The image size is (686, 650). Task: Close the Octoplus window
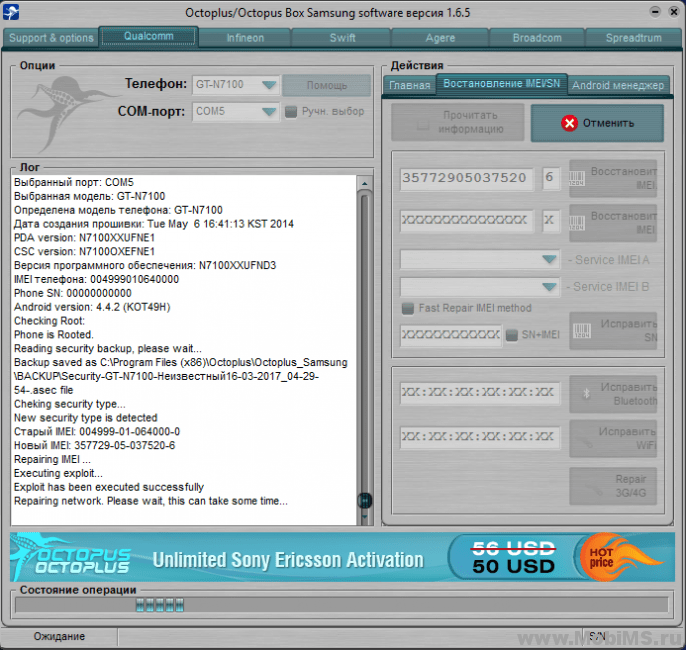(674, 12)
